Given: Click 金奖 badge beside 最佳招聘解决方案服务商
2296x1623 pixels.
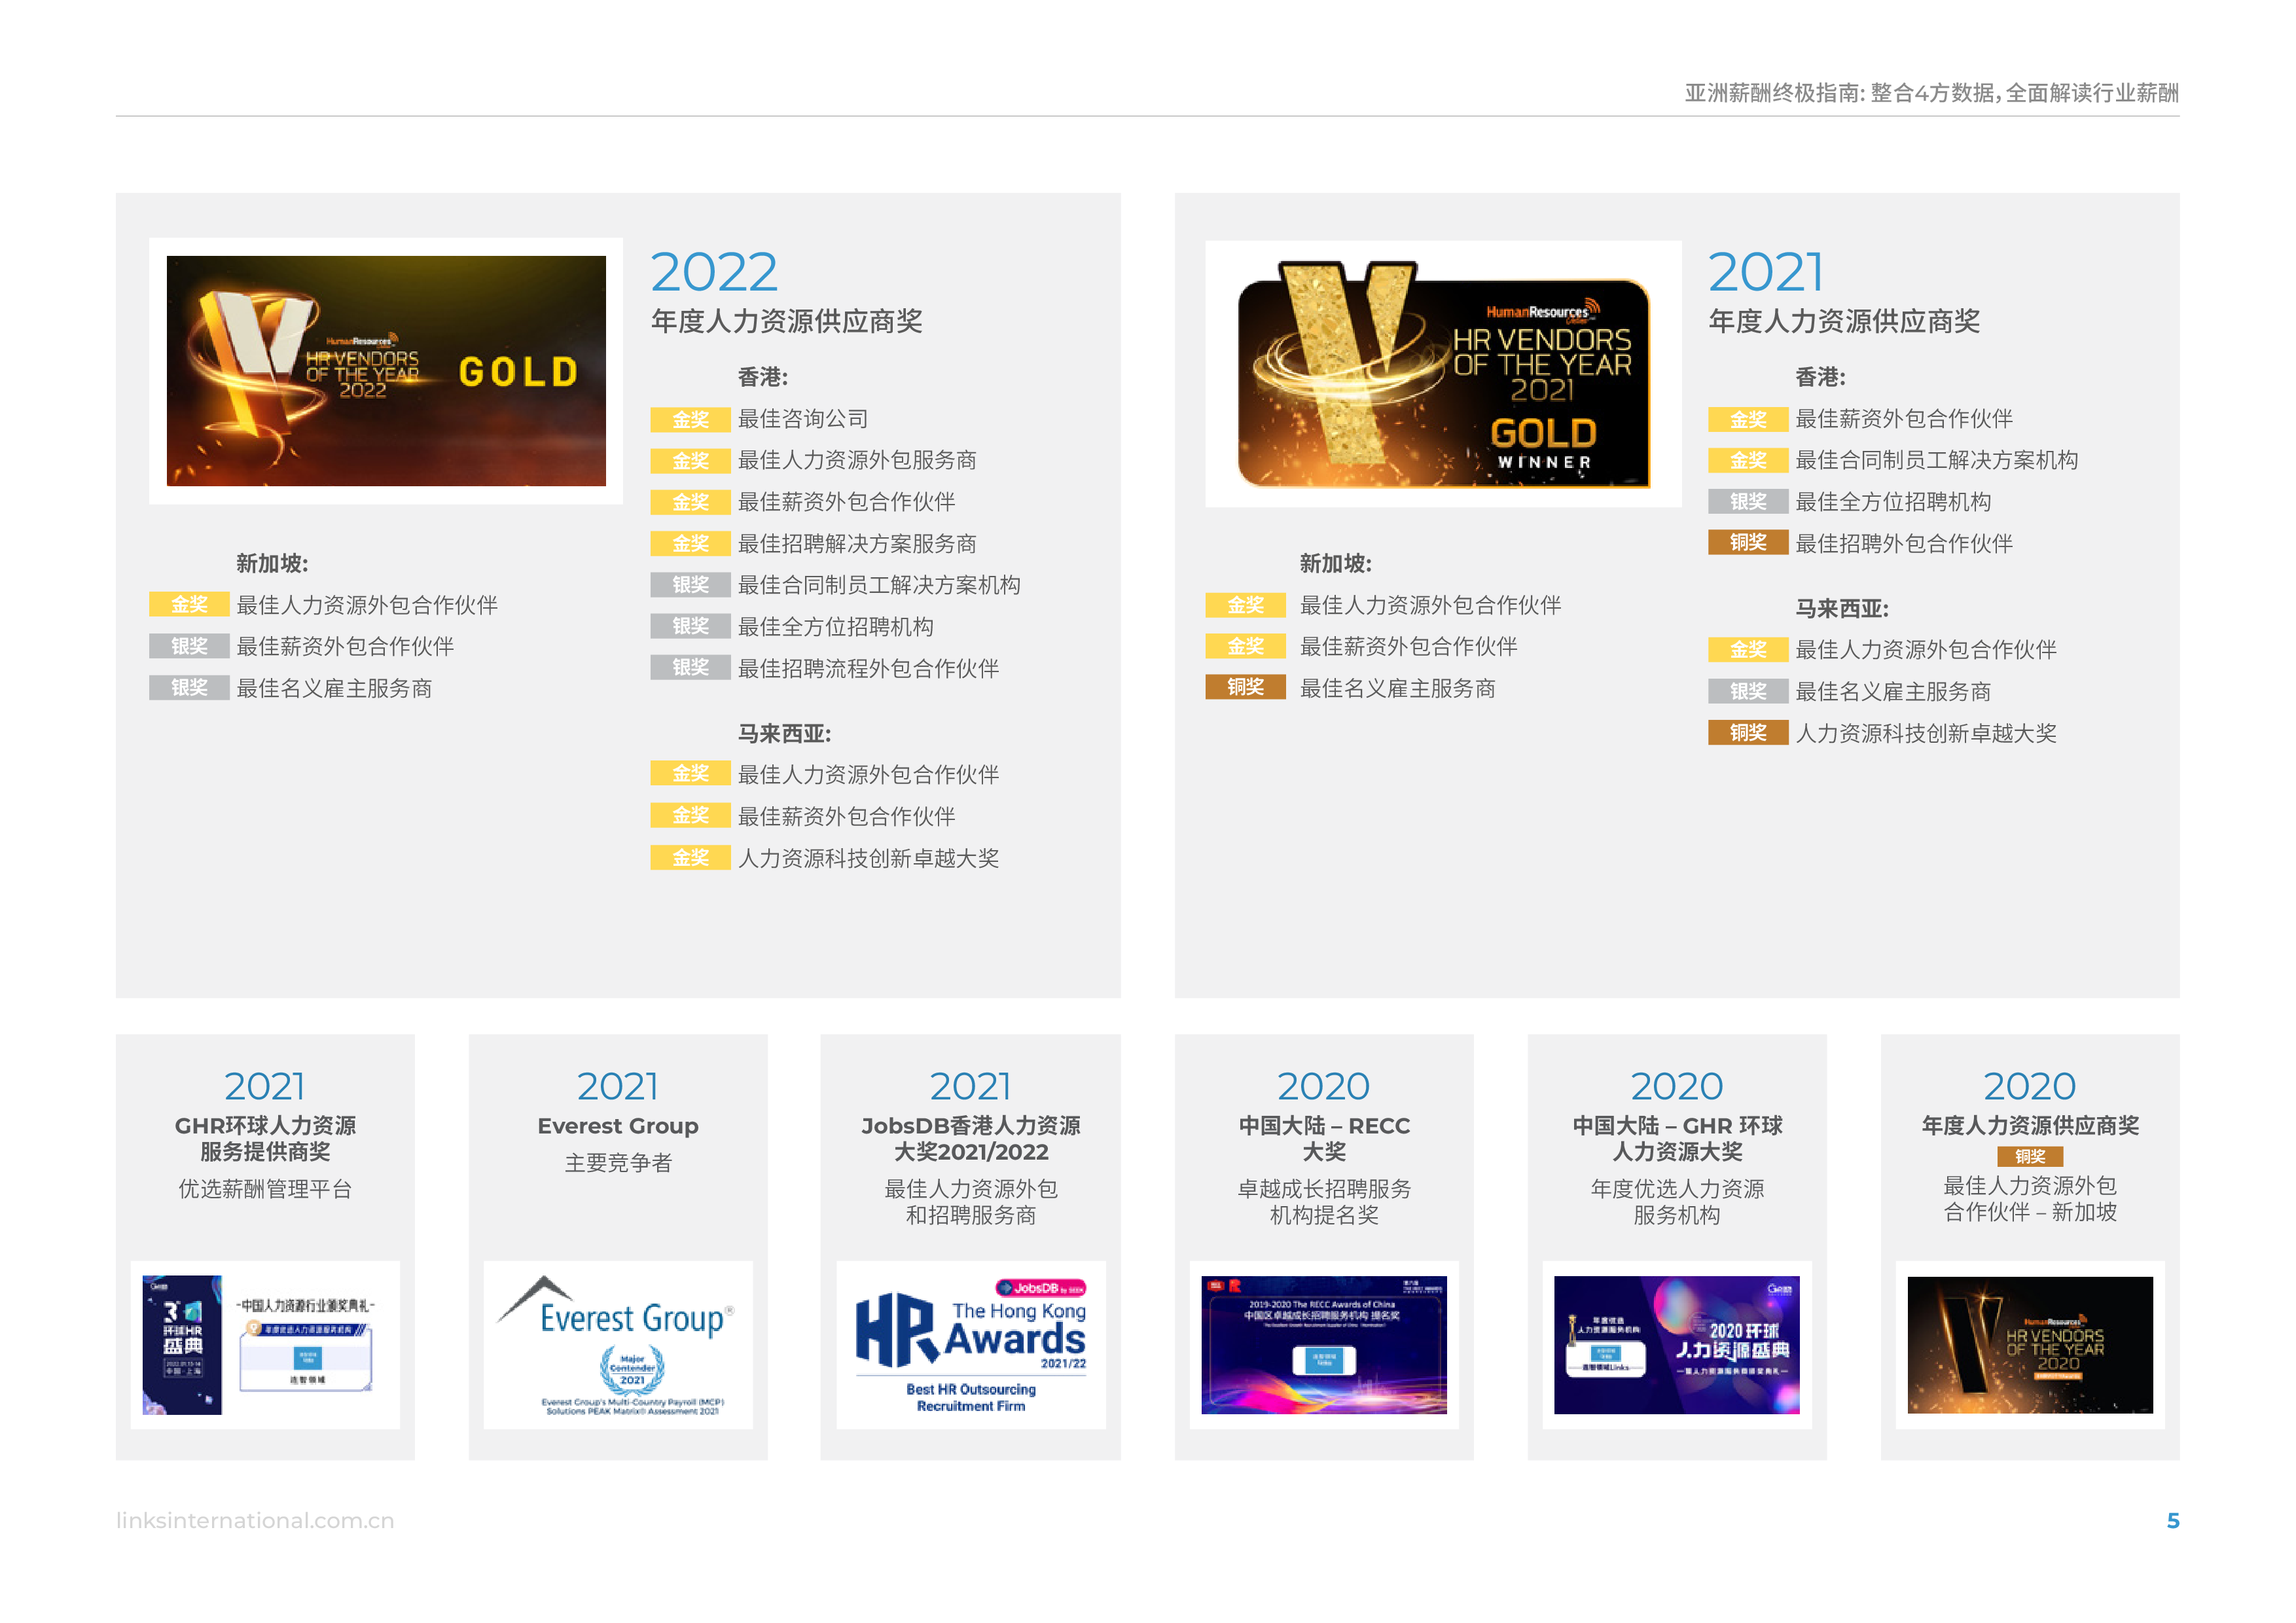Looking at the screenshot, I should click(690, 544).
